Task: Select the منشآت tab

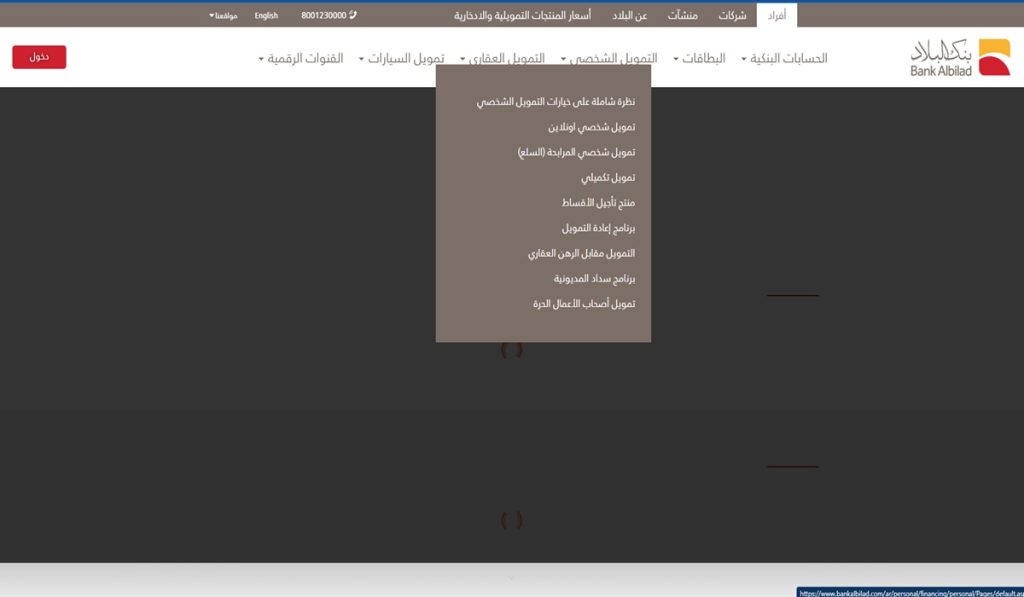Action: 682,15
